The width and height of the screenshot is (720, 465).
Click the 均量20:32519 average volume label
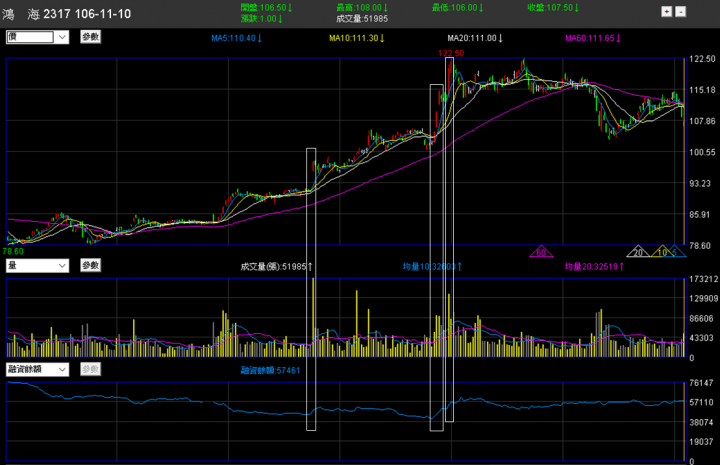click(x=594, y=267)
